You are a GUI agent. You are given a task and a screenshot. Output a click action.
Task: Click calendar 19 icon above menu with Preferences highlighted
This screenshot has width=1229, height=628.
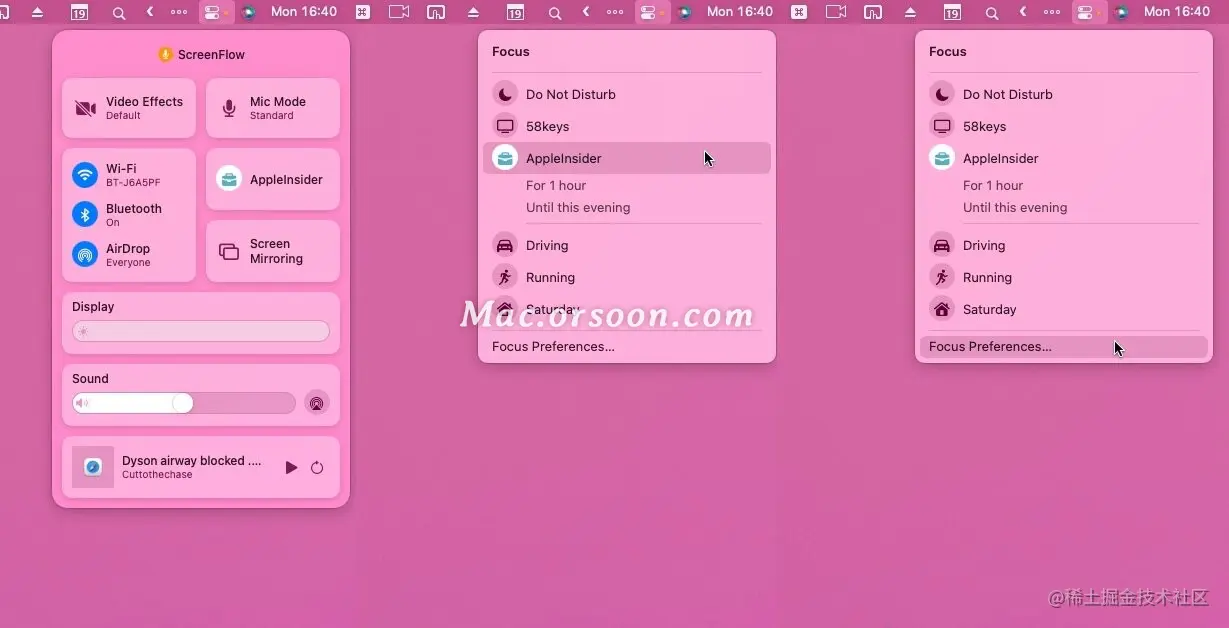(952, 12)
